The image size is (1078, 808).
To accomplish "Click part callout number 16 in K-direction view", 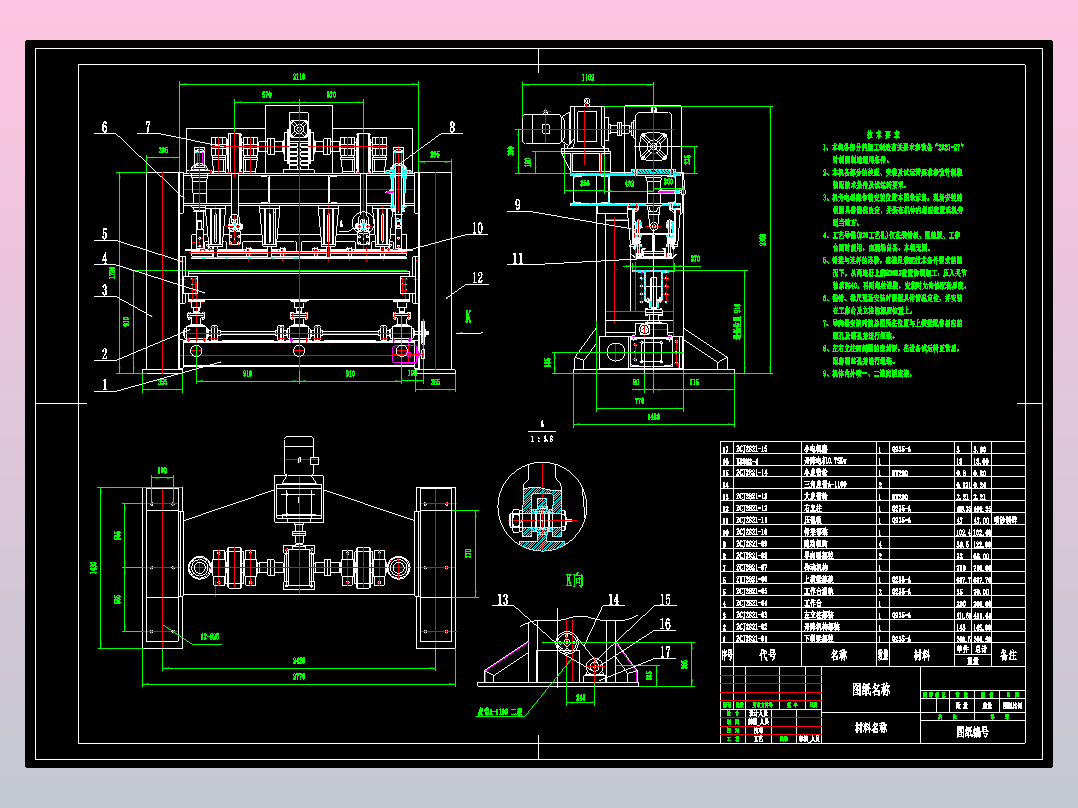I will pos(665,624).
